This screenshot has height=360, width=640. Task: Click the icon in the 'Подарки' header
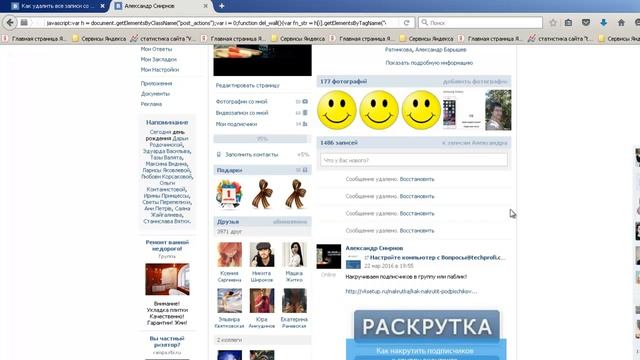[x=305, y=170]
